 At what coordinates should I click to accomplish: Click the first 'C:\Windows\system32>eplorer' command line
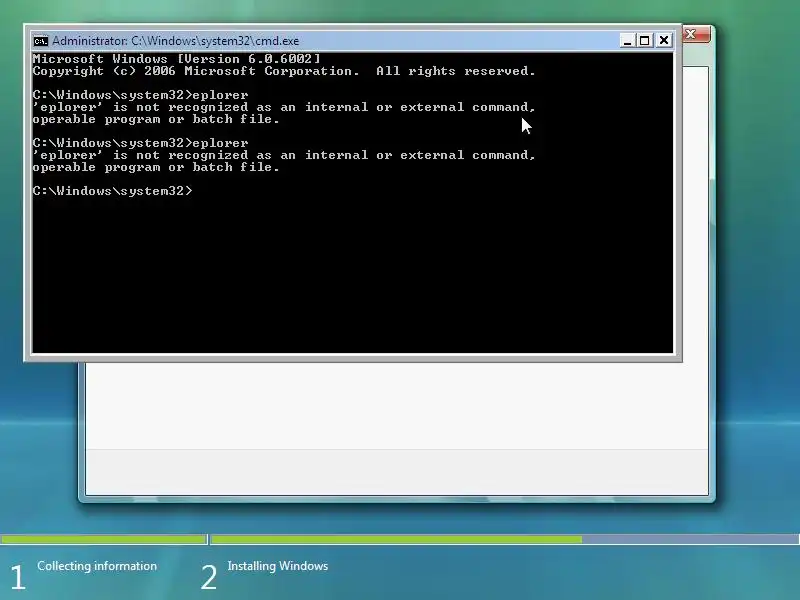(140, 95)
